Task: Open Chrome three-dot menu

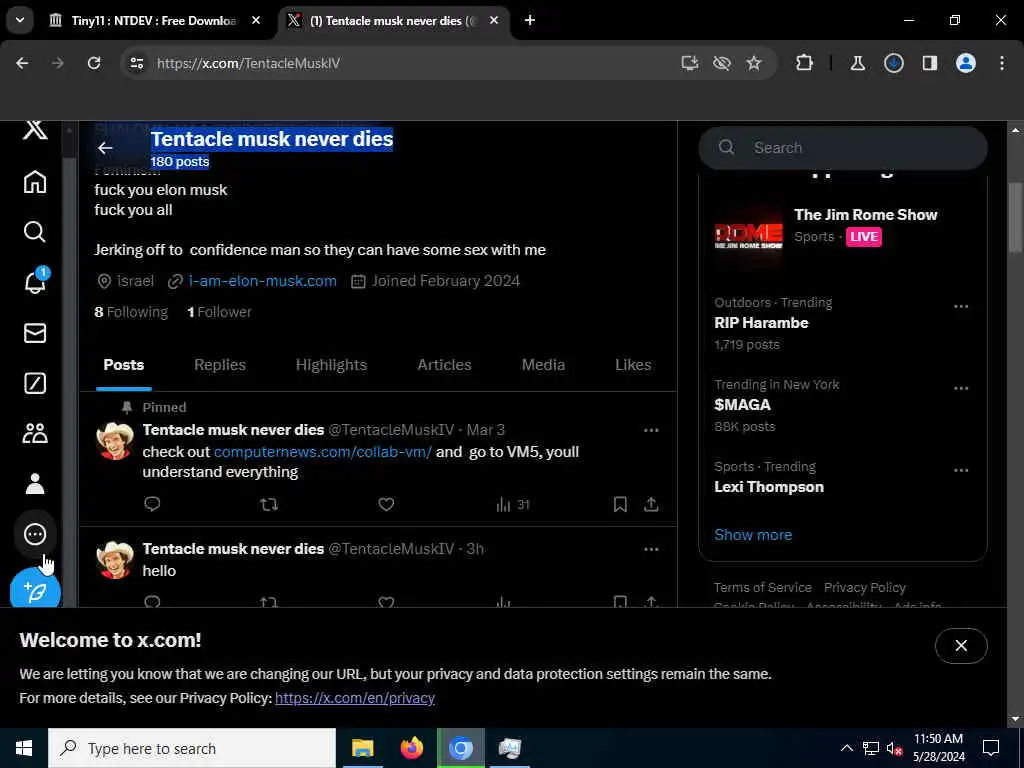Action: pyautogui.click(x=1002, y=63)
